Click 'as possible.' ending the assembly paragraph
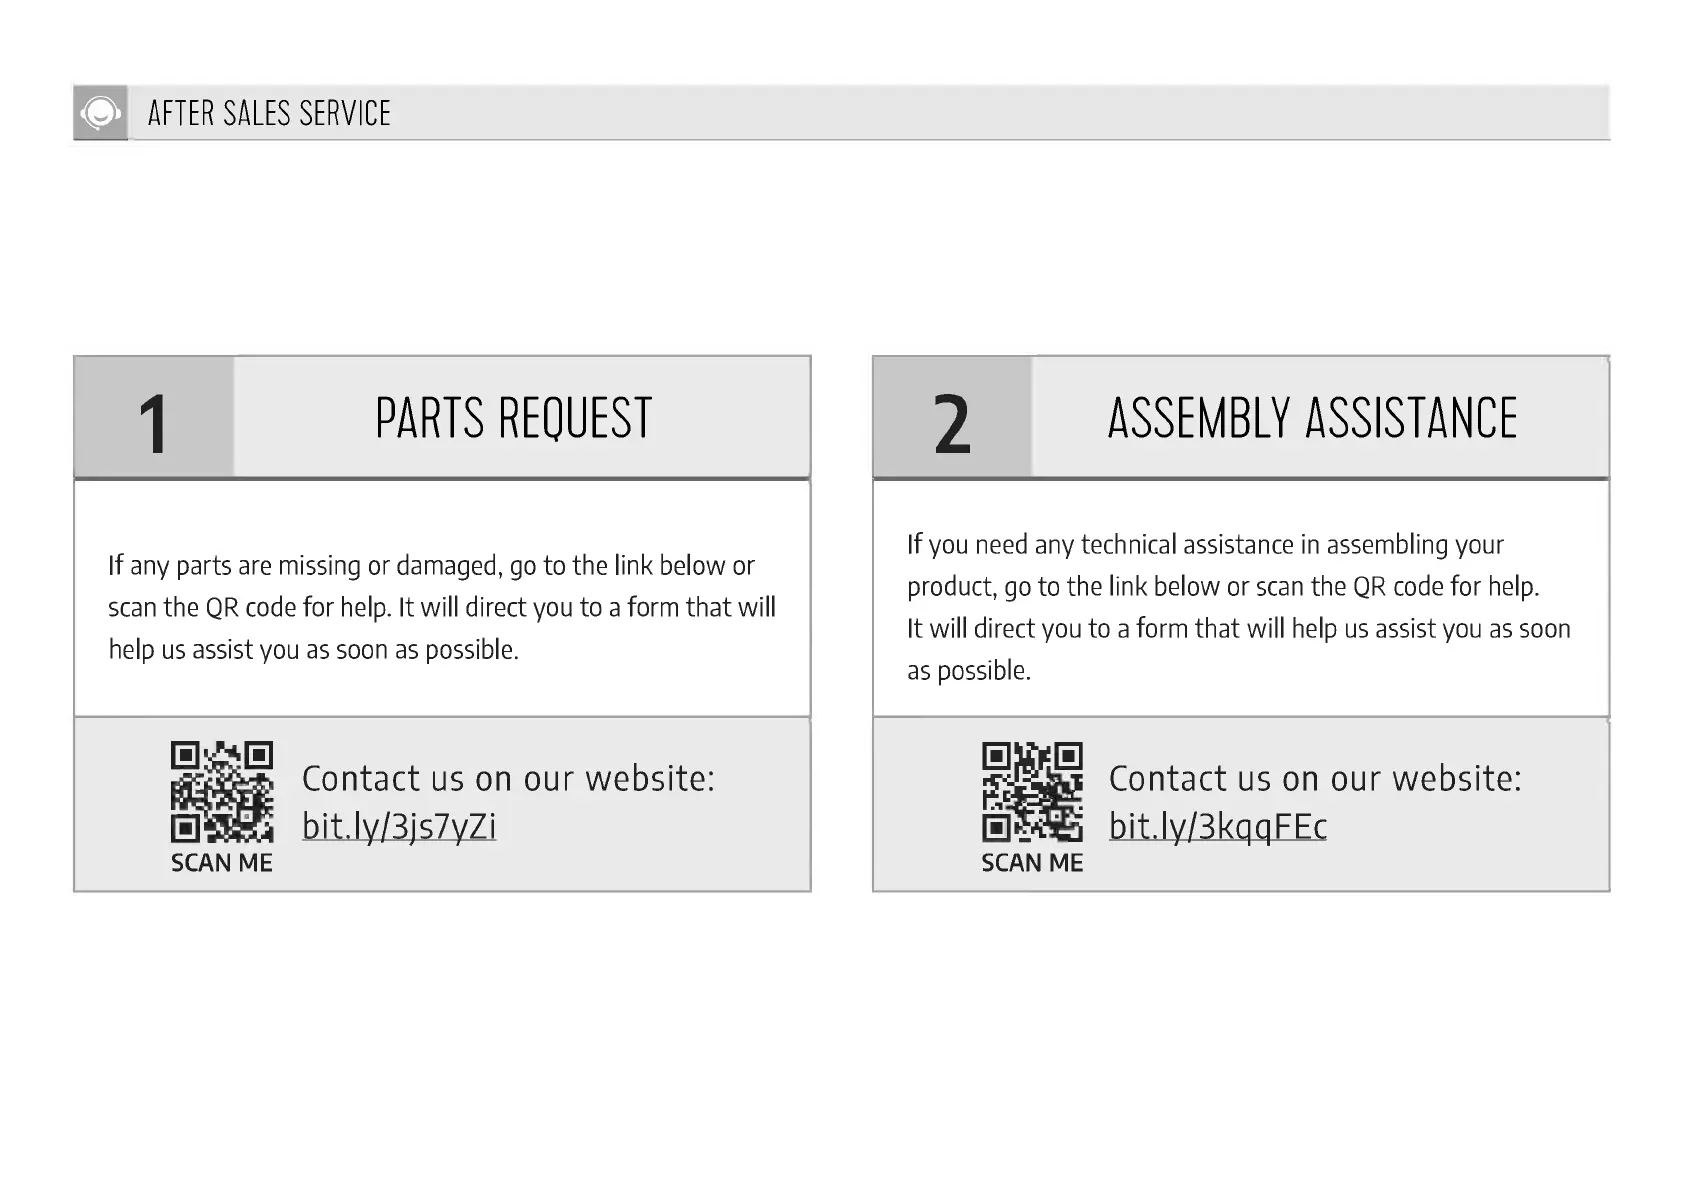This screenshot has height=1191, width=1684. (x=968, y=671)
